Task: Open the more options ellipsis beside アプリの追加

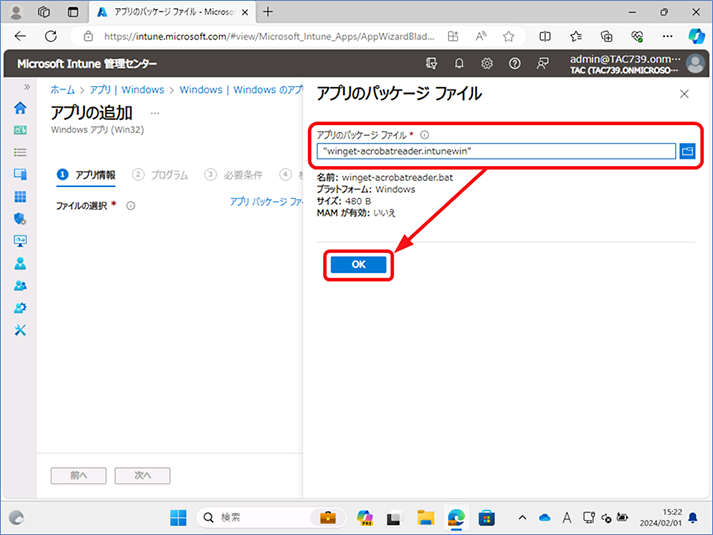Action: pyautogui.click(x=155, y=113)
